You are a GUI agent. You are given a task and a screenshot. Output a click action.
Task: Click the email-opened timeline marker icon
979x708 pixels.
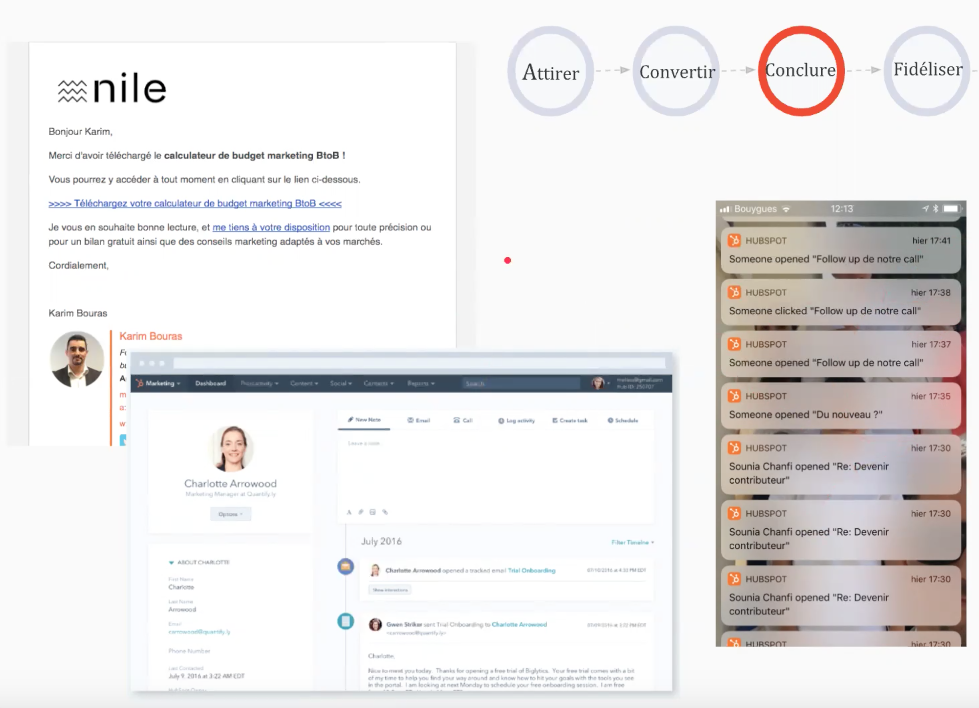345,566
